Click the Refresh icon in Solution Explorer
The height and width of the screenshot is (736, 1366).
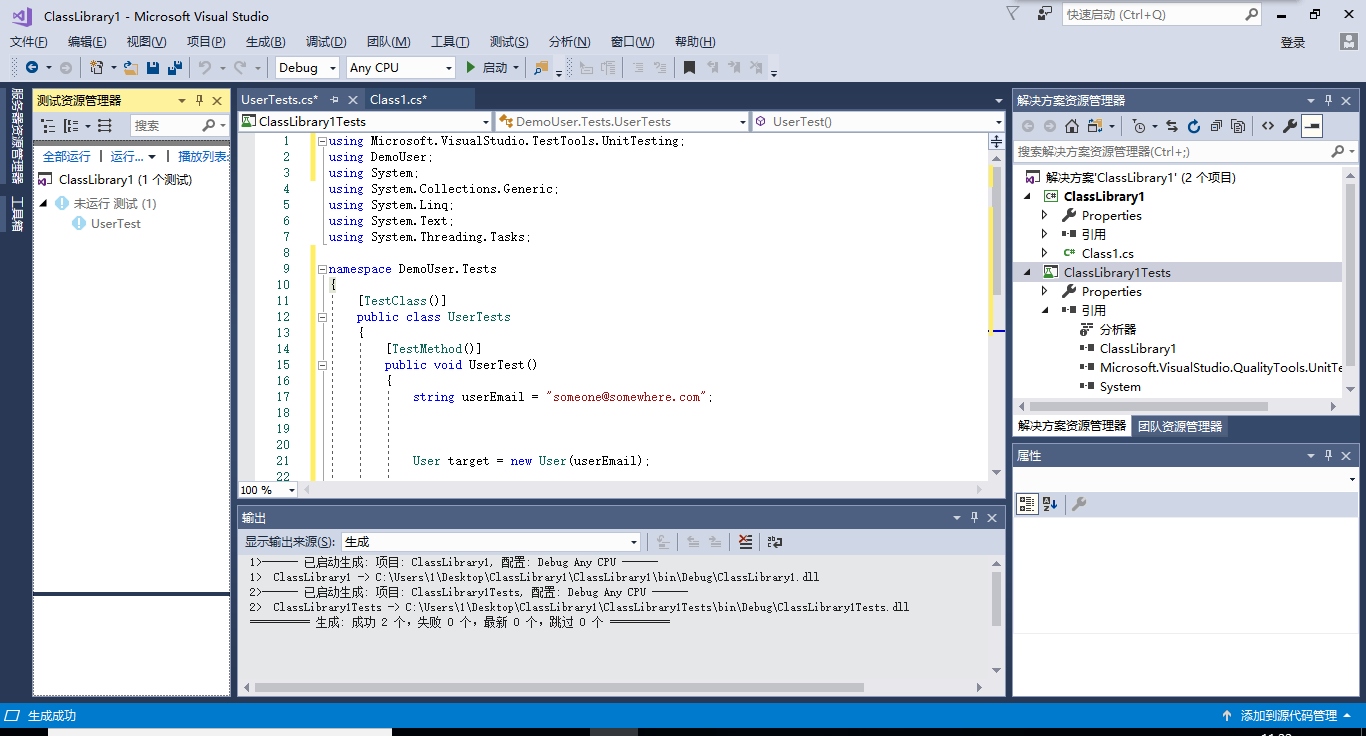point(1193,126)
